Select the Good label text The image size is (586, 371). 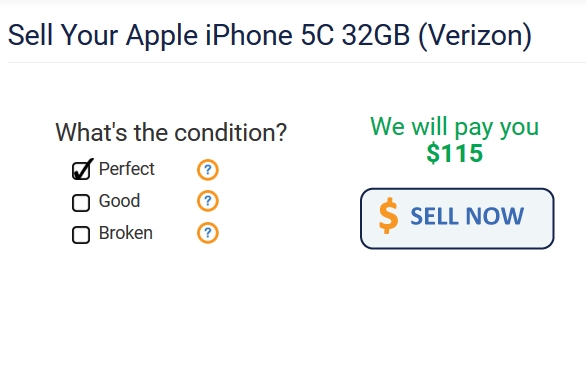[120, 201]
